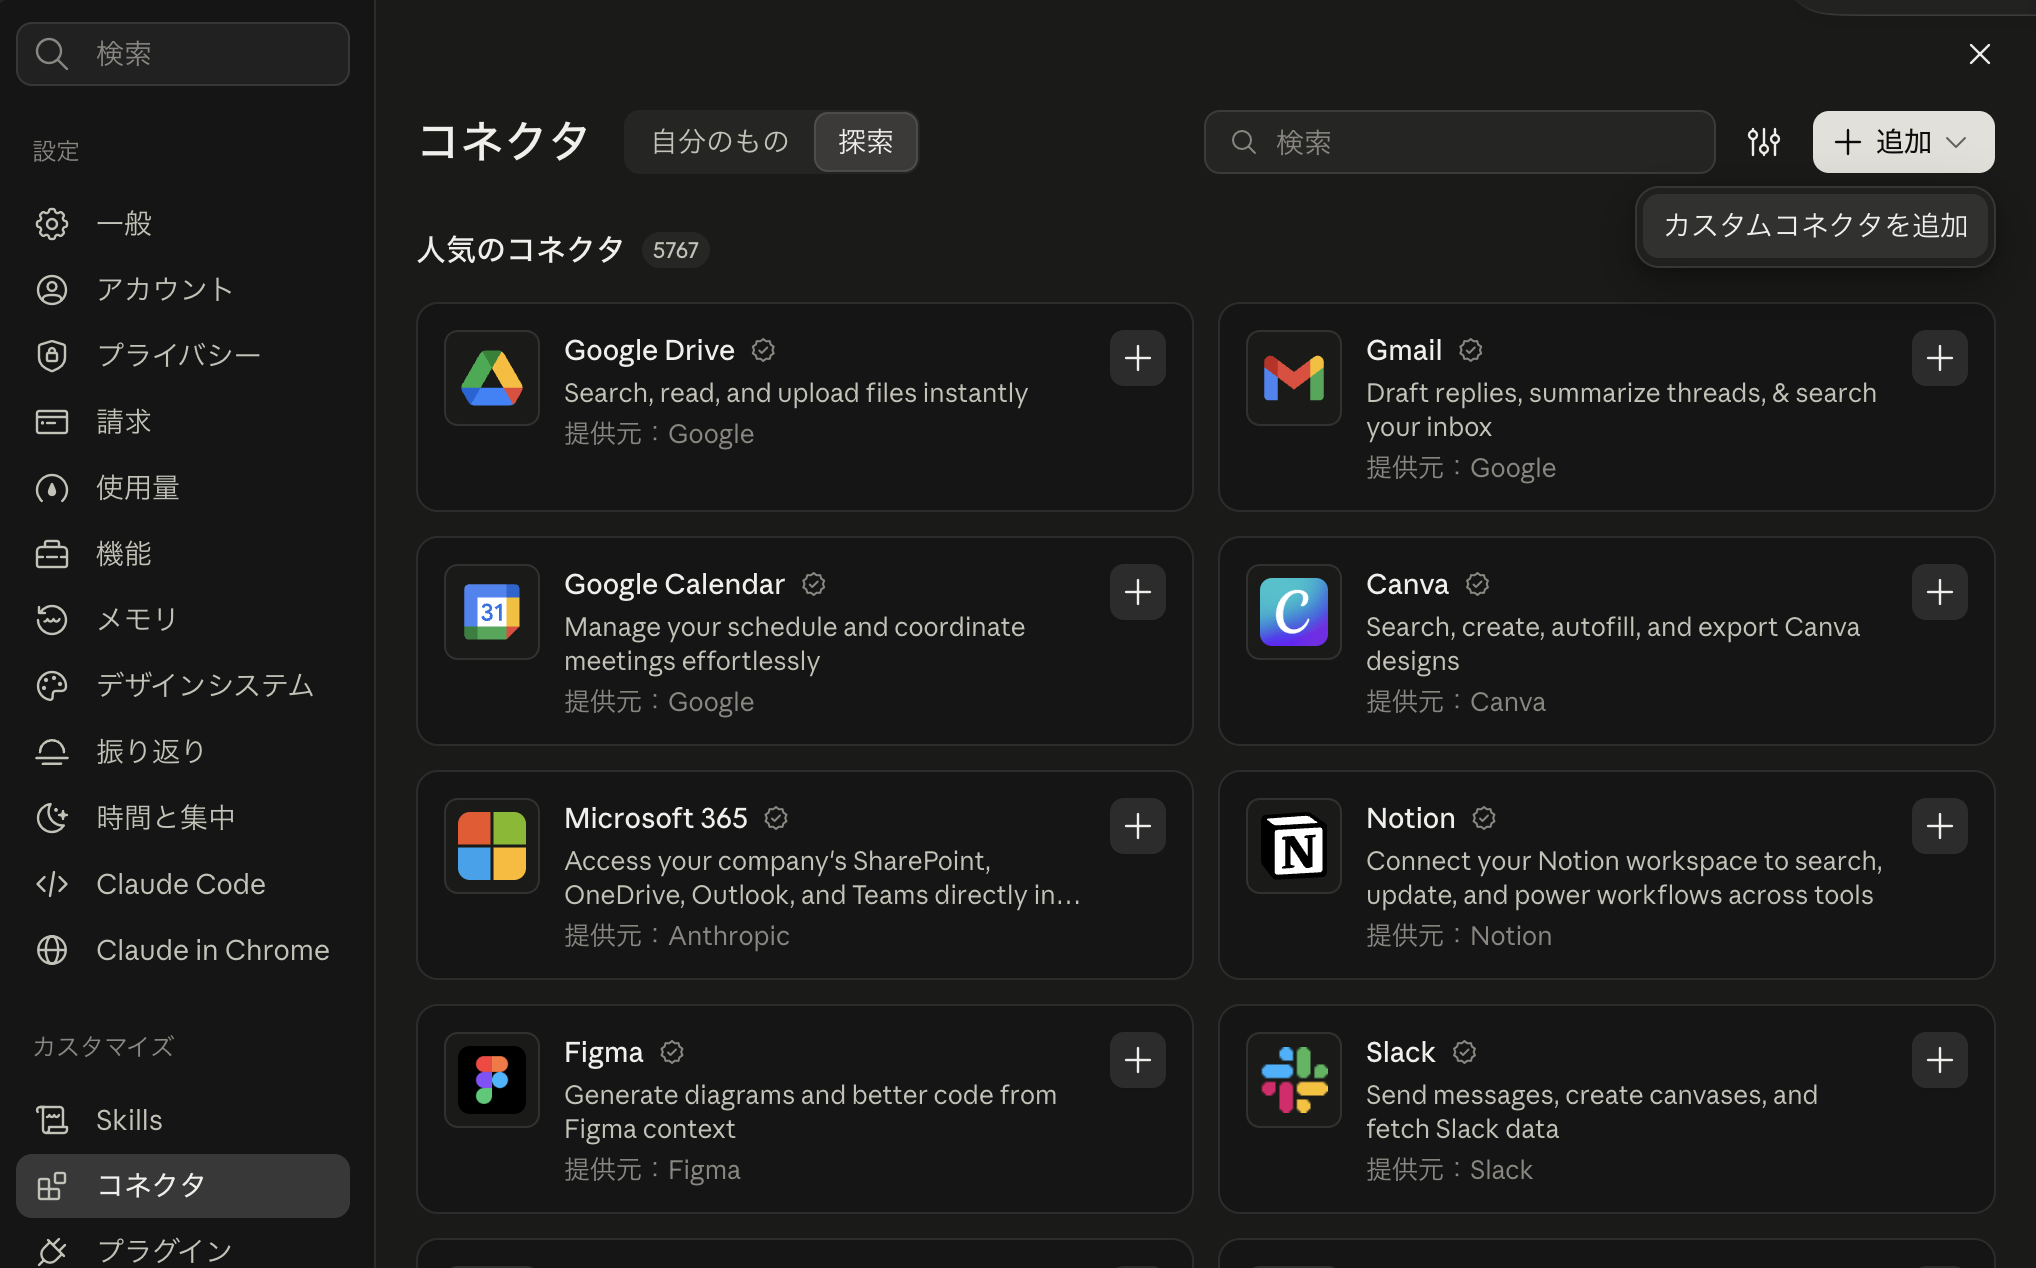
Task: Click the sidebar 検索 field
Action: click(x=183, y=54)
